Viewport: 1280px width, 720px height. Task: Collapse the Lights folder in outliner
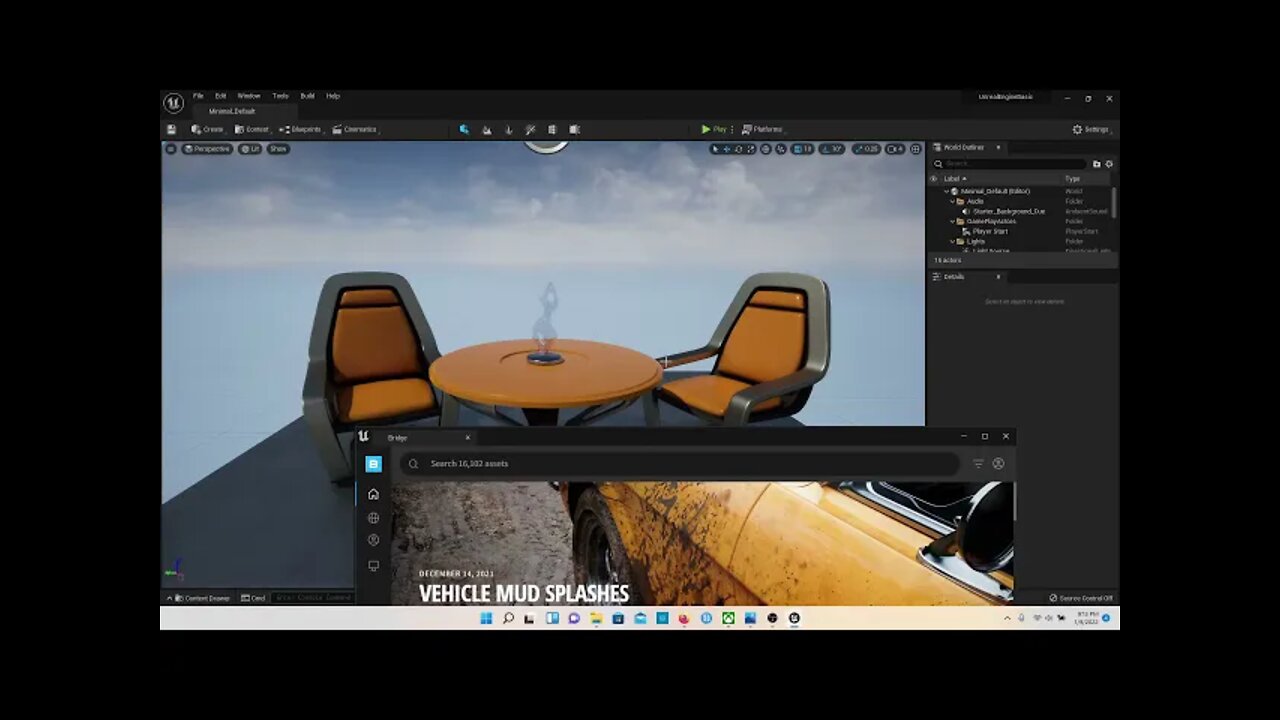click(953, 241)
